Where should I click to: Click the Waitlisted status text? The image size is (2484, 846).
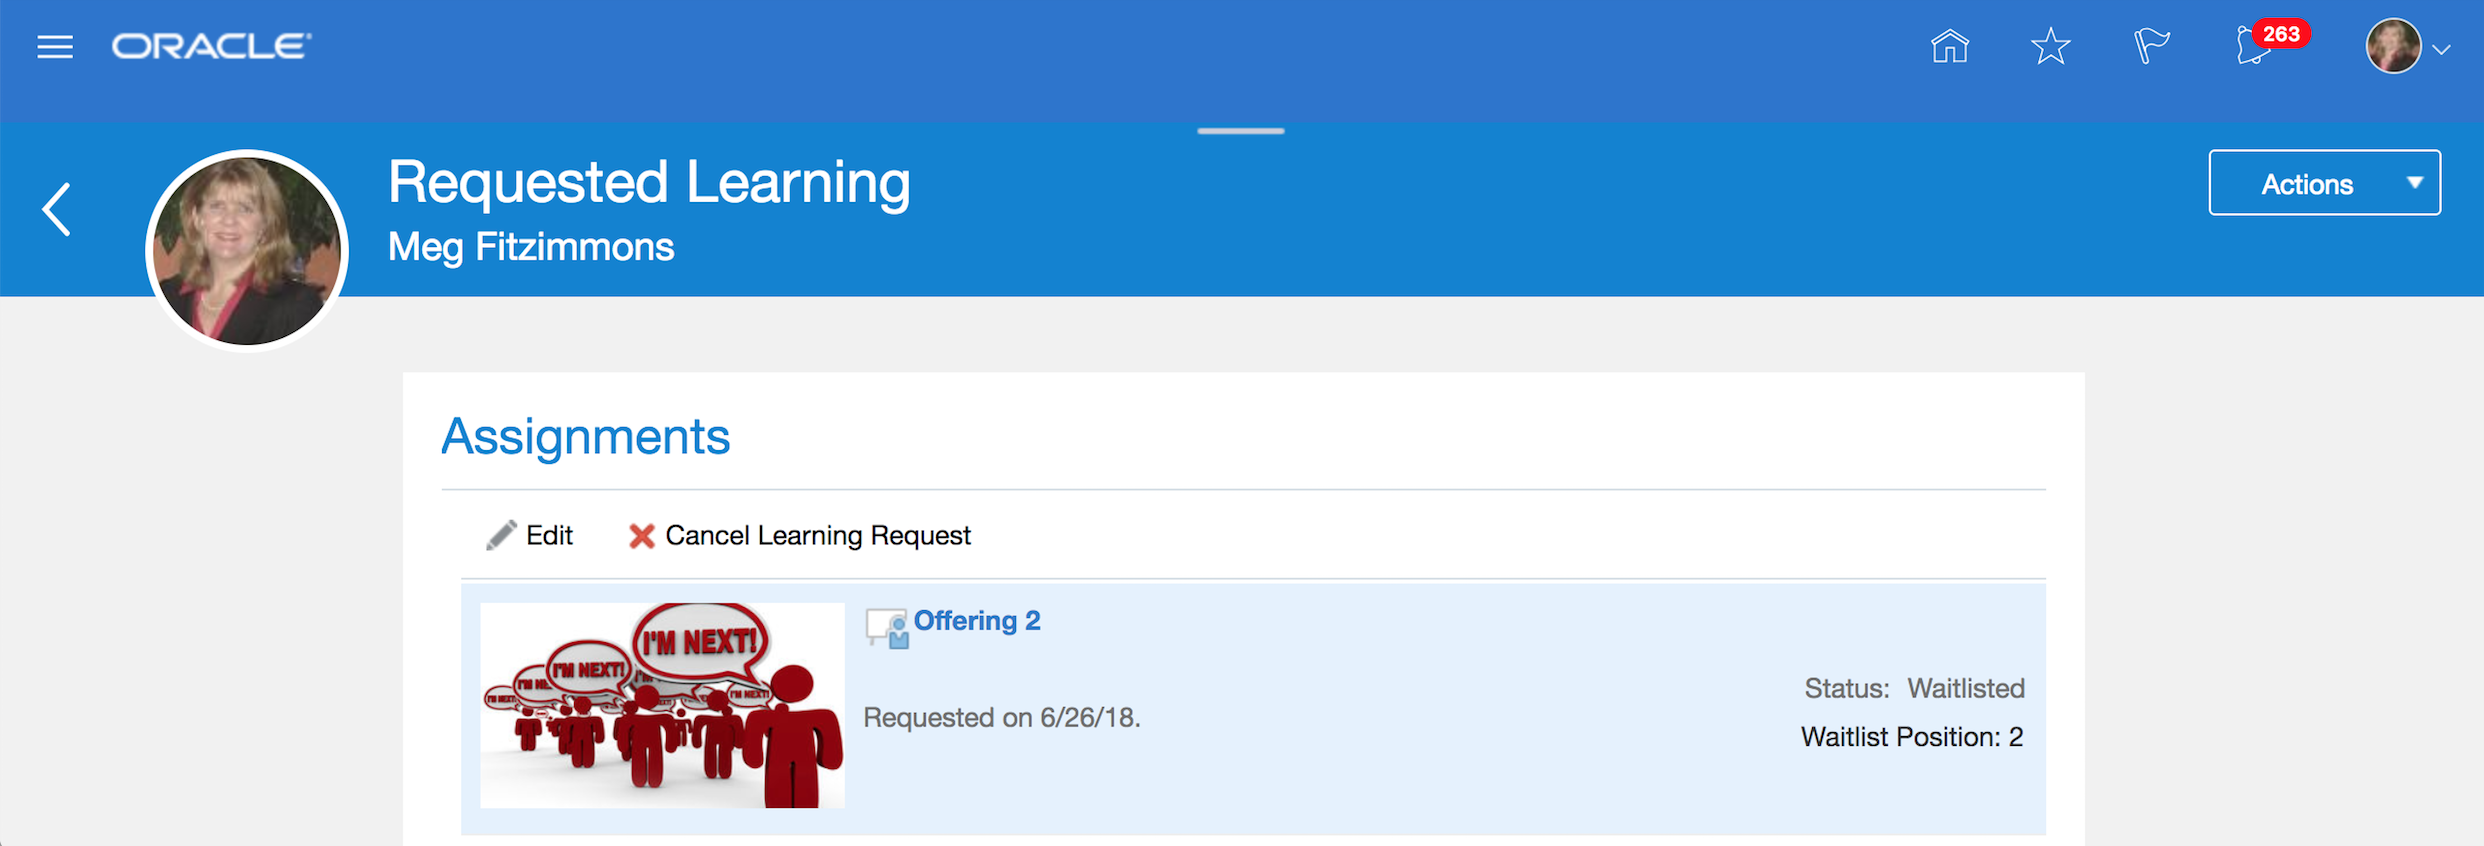point(1965,689)
